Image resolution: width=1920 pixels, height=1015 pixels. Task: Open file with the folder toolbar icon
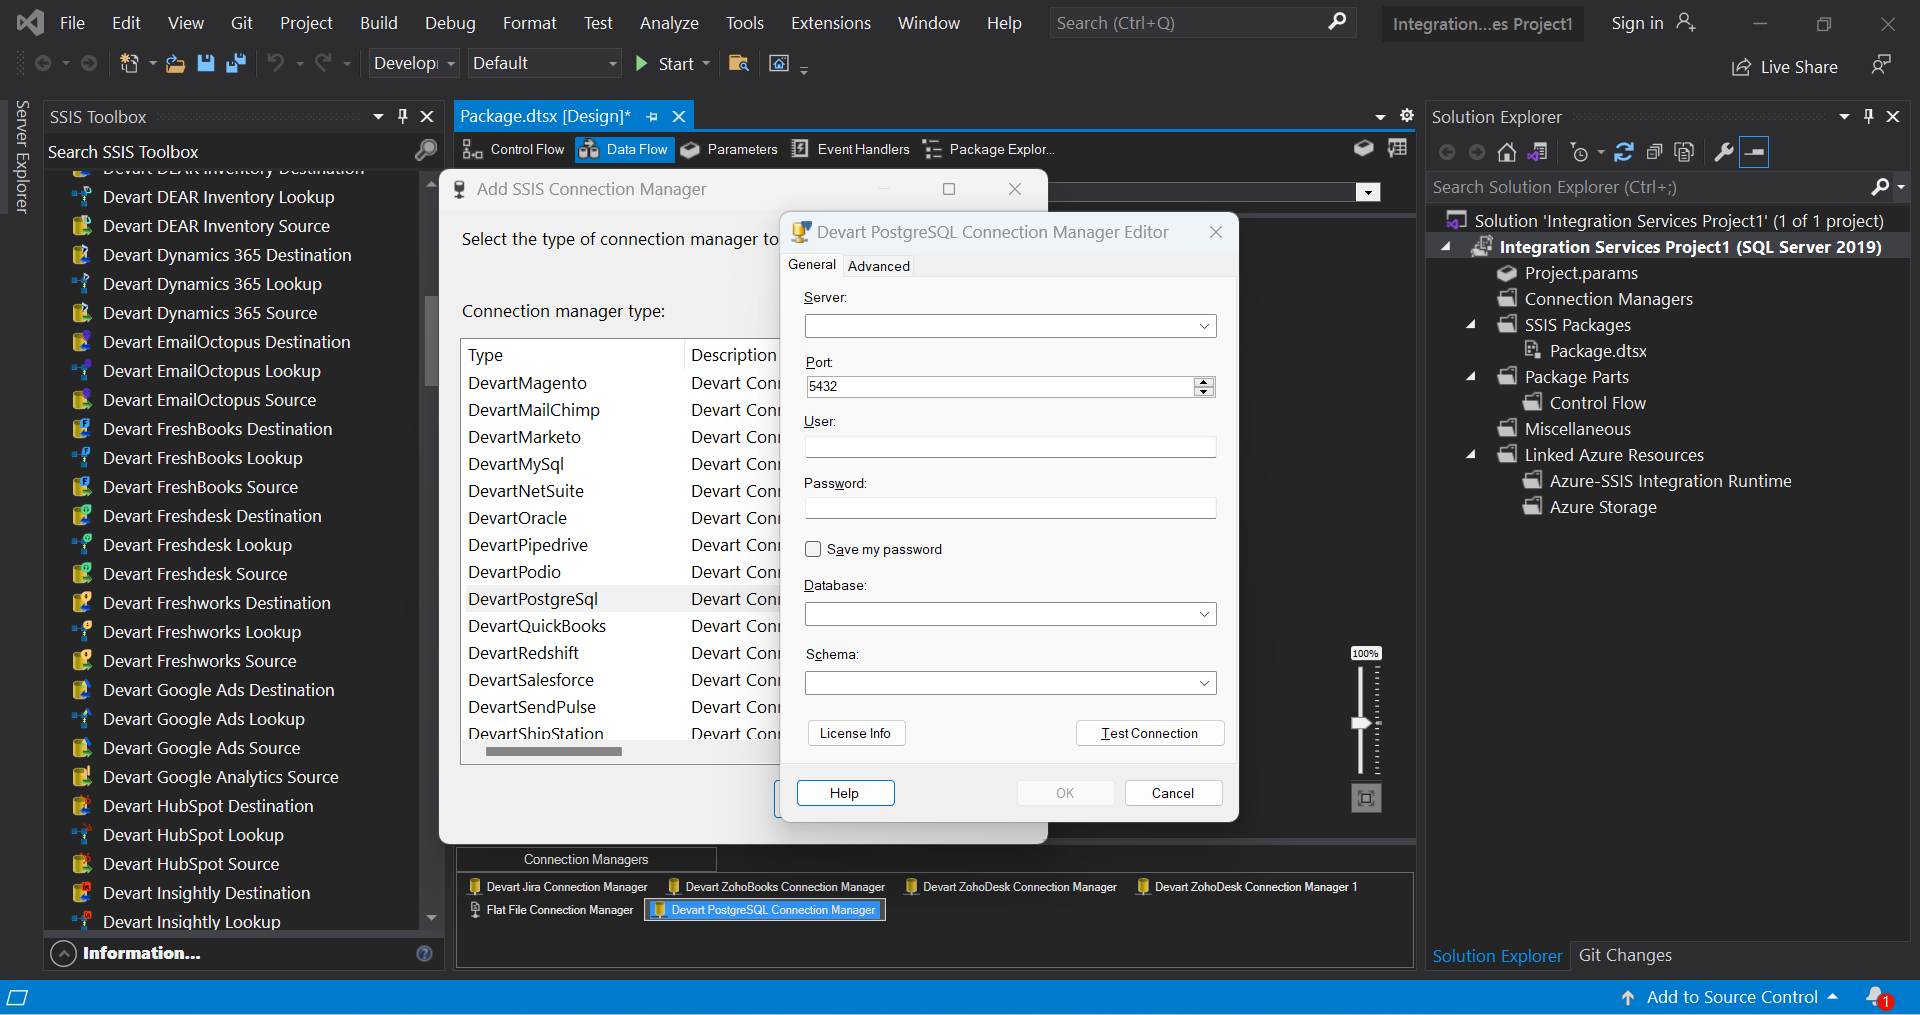click(x=175, y=64)
